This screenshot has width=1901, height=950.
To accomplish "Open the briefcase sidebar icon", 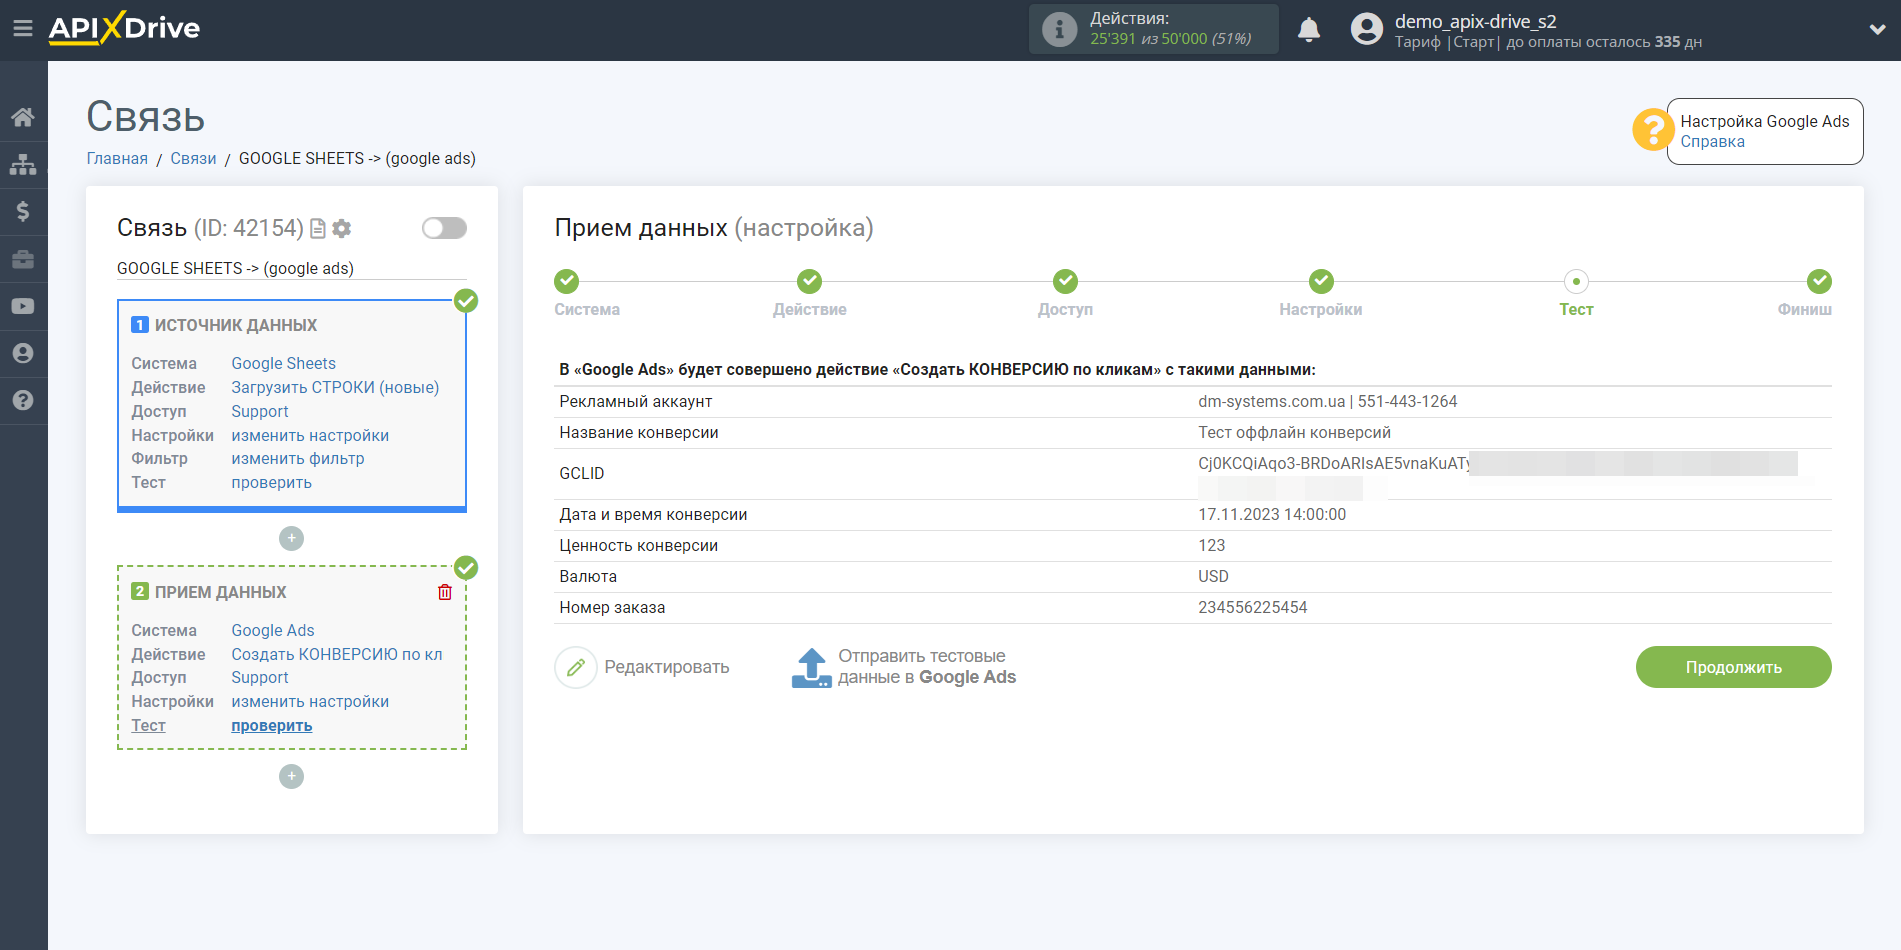I will tap(23, 259).
